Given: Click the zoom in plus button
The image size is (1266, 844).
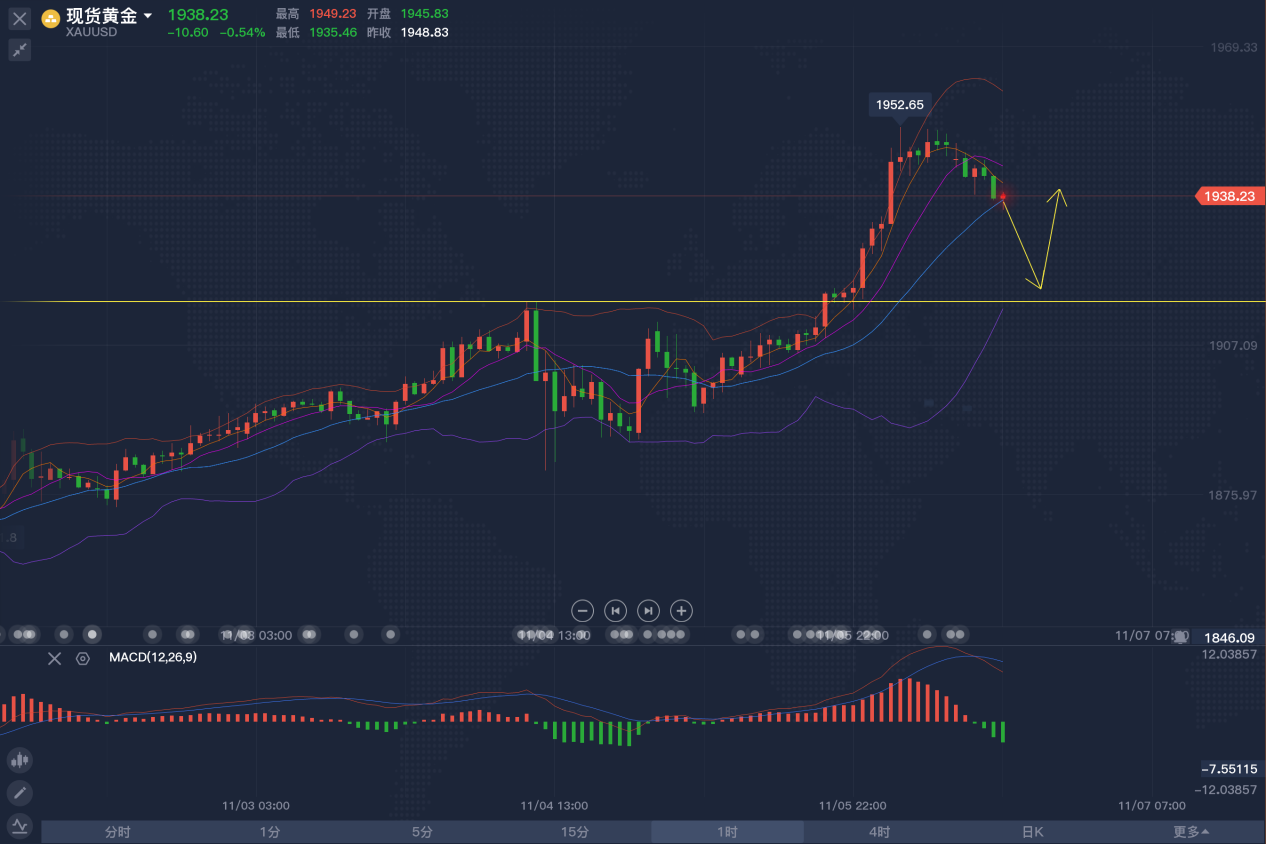Looking at the screenshot, I should coord(681,610).
